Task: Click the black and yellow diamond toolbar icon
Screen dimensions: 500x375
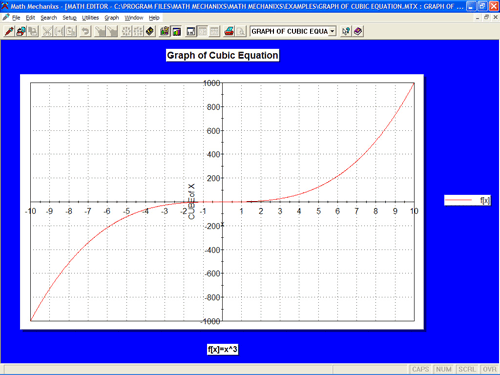Action: [x=150, y=31]
